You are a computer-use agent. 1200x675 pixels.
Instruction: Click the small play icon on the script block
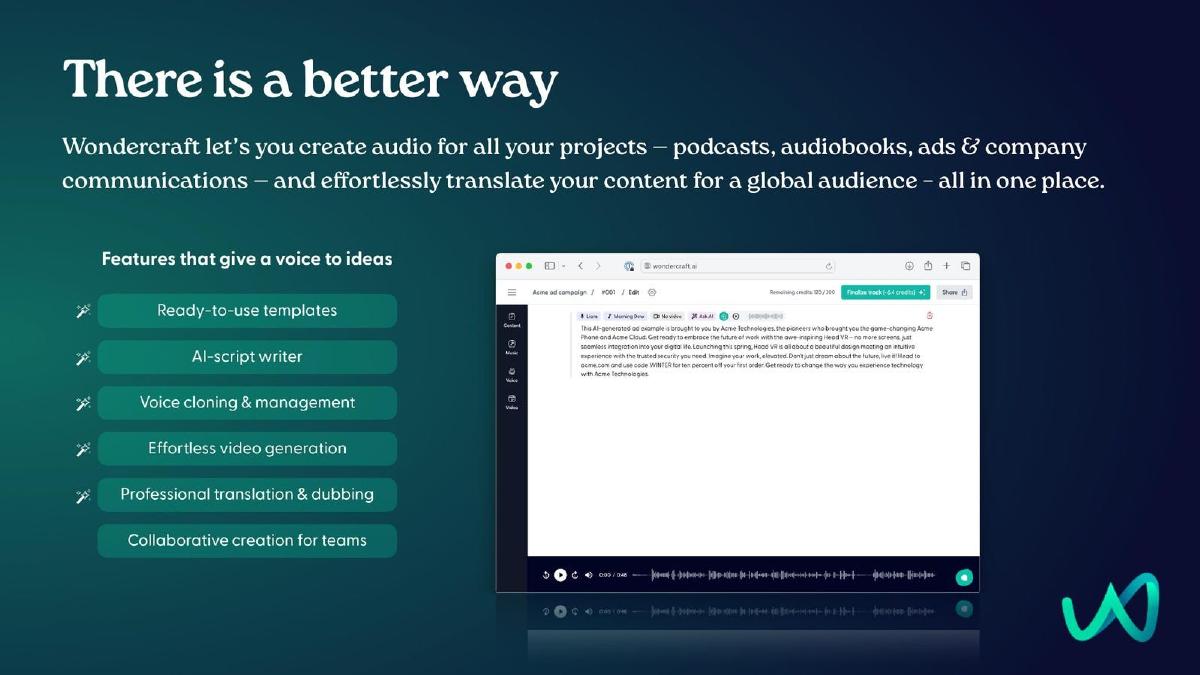[736, 316]
